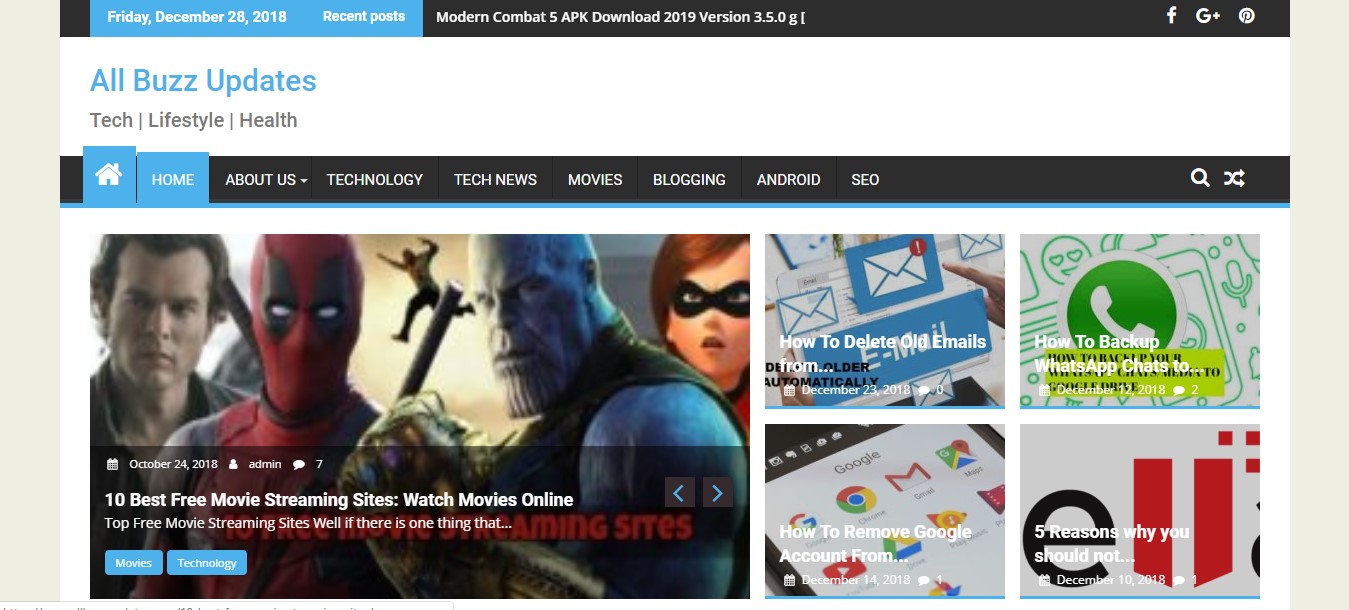Open the ANDROID menu item
The height and width of the screenshot is (610, 1349).
788,180
